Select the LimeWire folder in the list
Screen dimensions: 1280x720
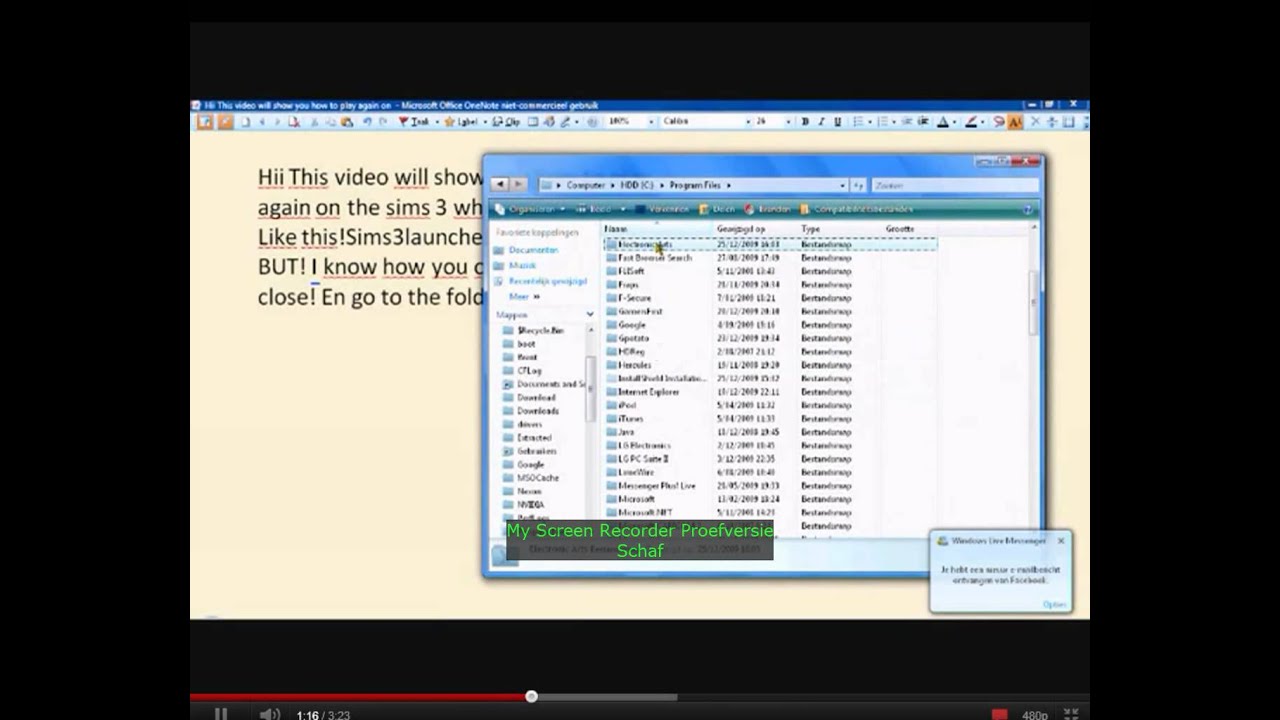[x=635, y=472]
